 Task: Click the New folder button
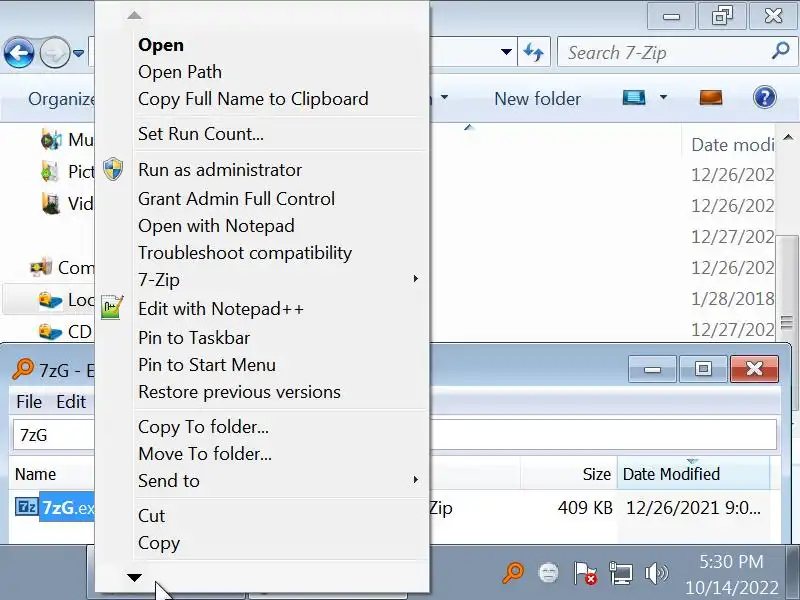pos(537,98)
